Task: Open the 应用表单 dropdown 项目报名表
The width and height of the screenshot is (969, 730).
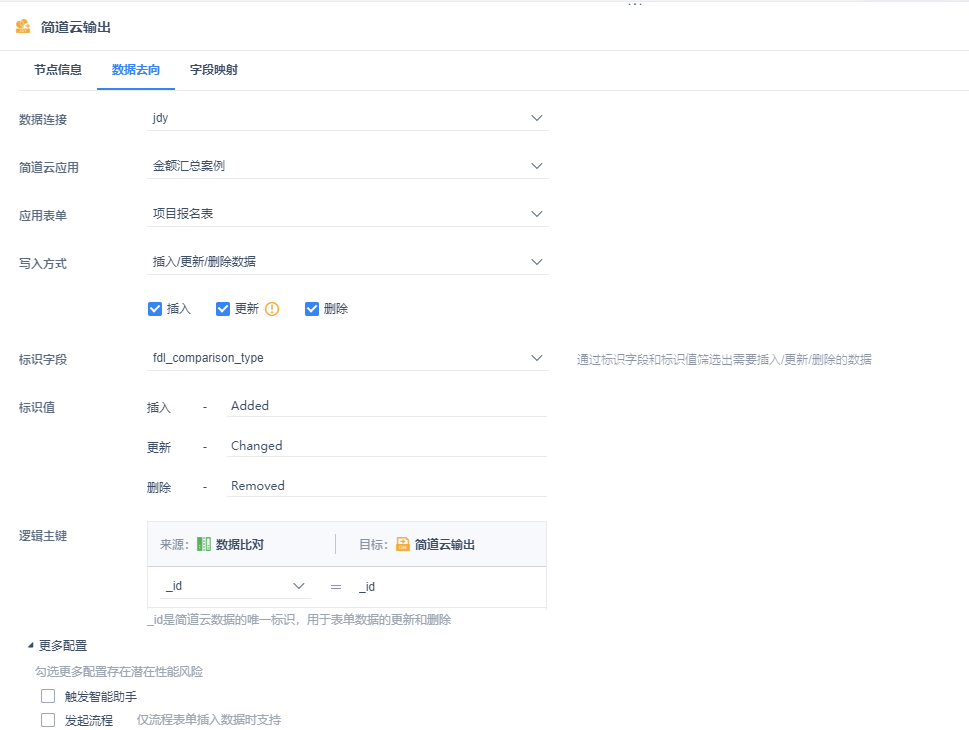Action: click(347, 214)
